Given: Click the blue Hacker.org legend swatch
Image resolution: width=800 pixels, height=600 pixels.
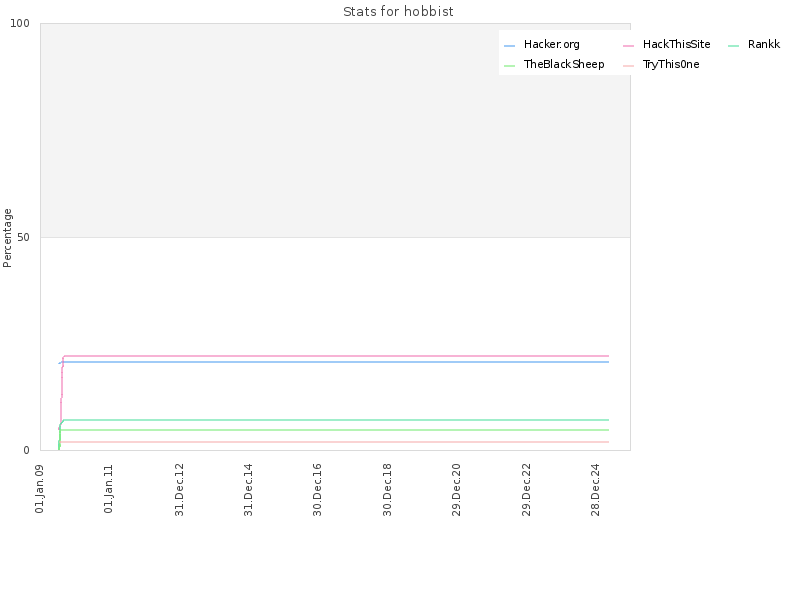Looking at the screenshot, I should (x=509, y=46).
